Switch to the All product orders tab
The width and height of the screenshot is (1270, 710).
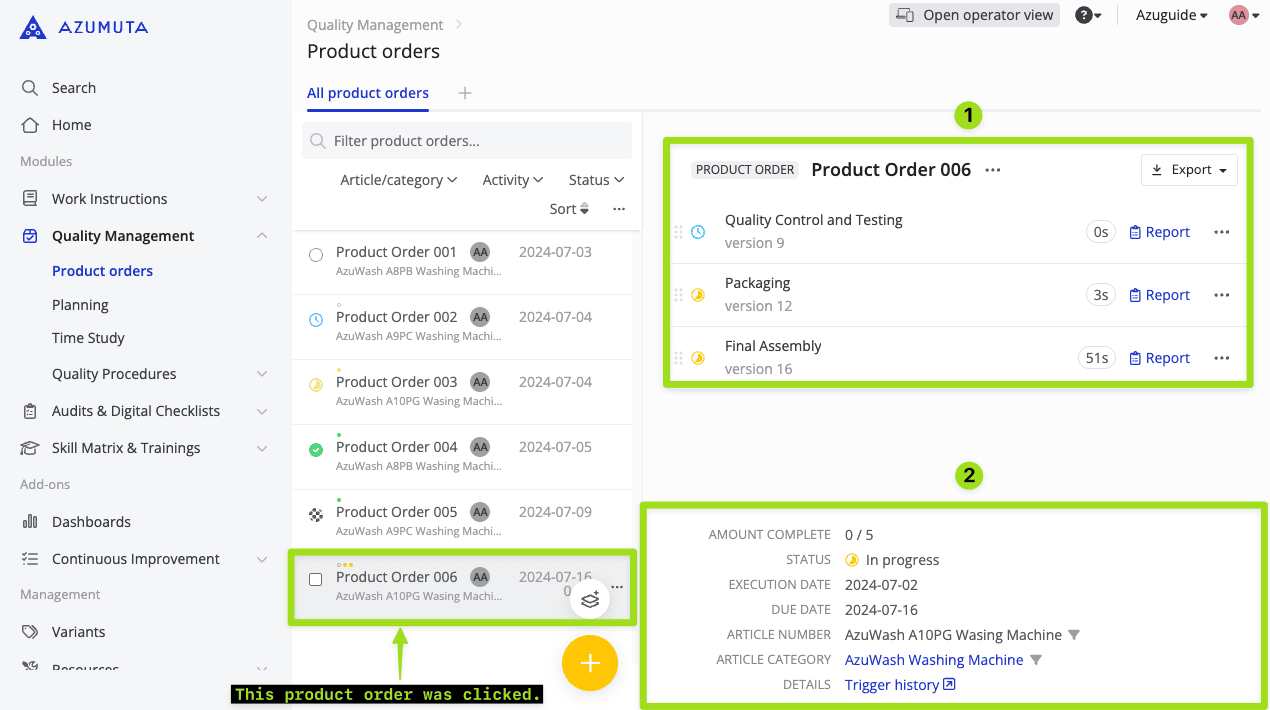pyautogui.click(x=367, y=92)
